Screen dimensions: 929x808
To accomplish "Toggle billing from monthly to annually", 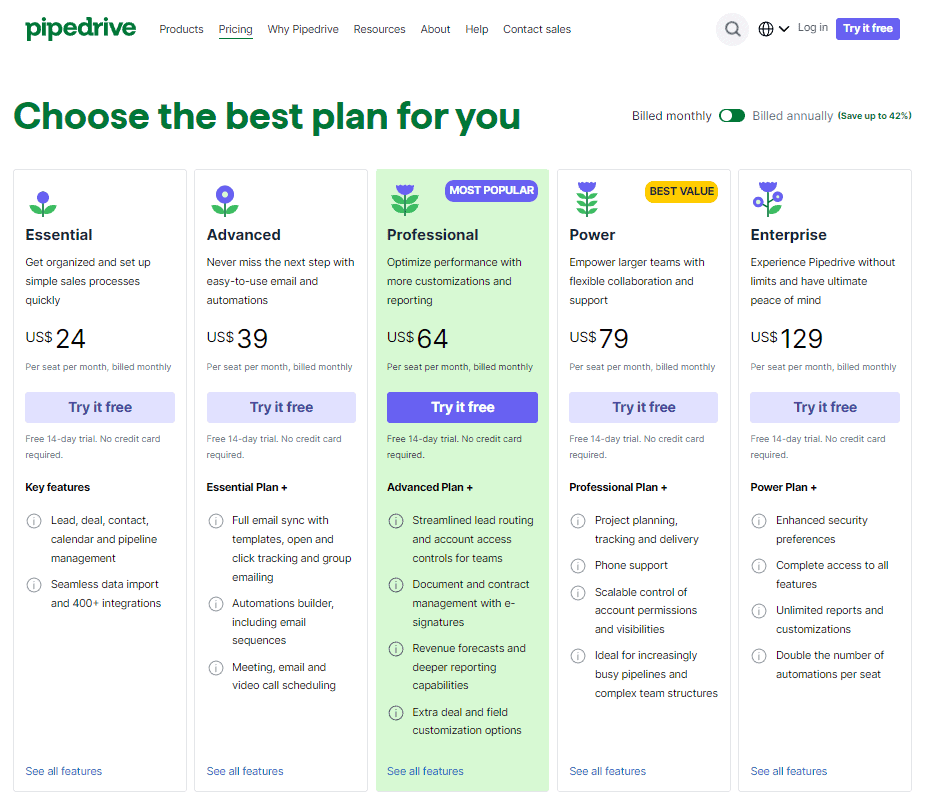I will [x=732, y=116].
